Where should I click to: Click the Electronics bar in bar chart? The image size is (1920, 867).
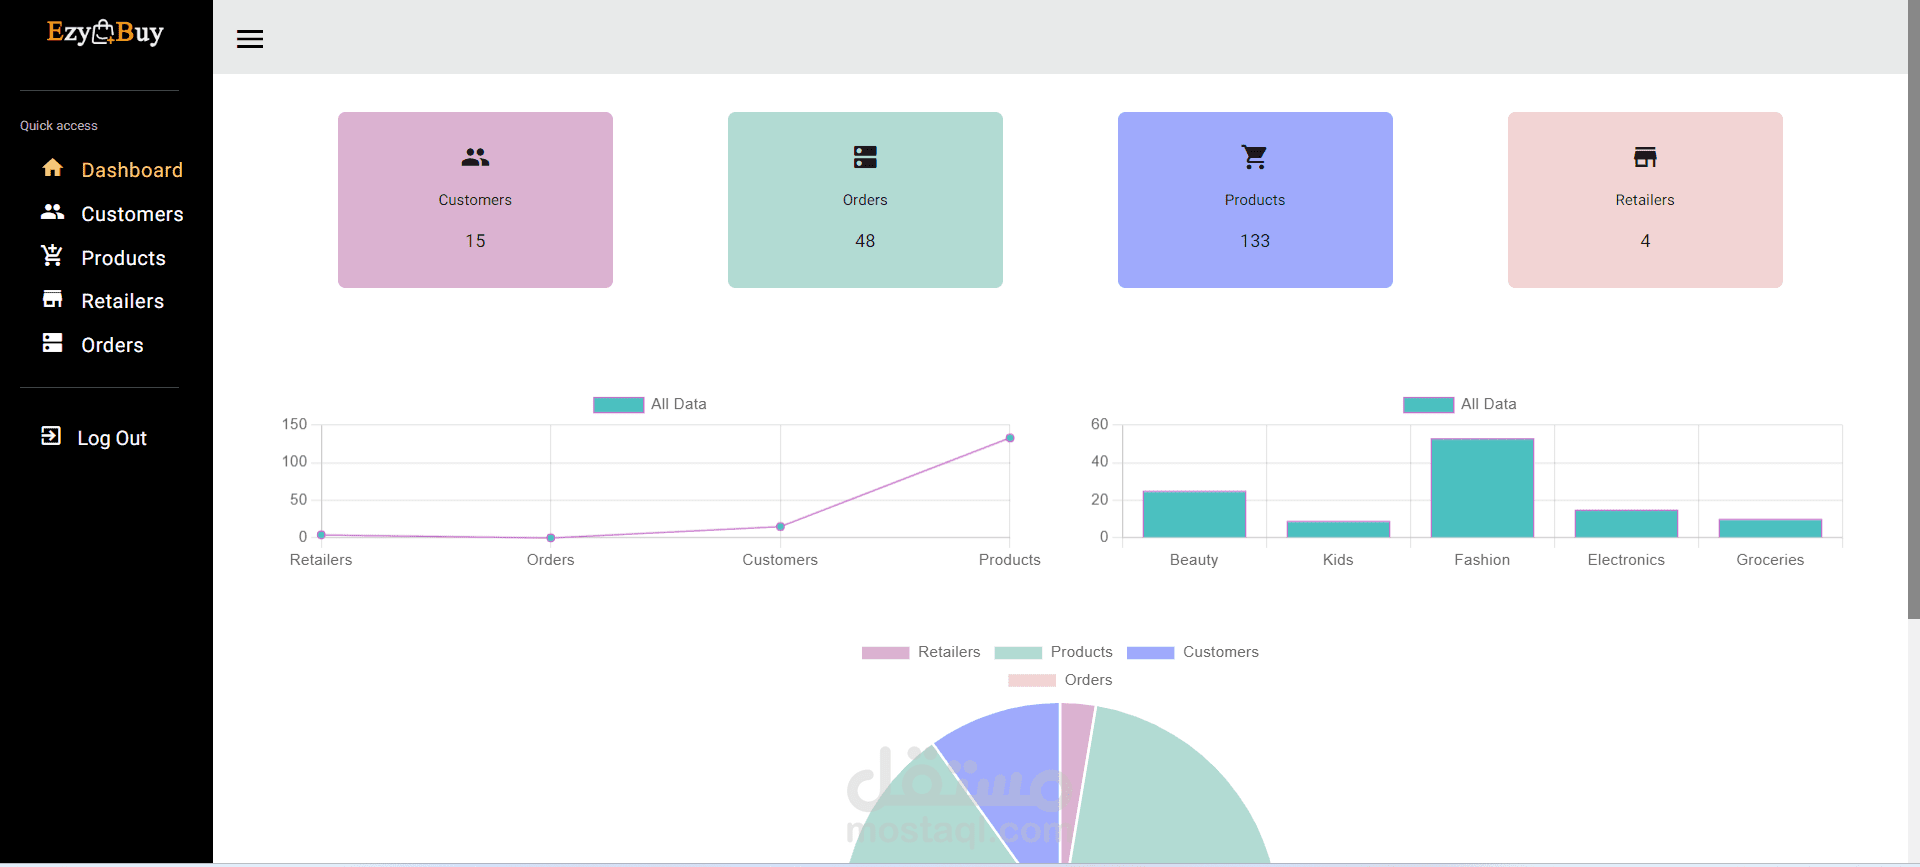(x=1626, y=524)
